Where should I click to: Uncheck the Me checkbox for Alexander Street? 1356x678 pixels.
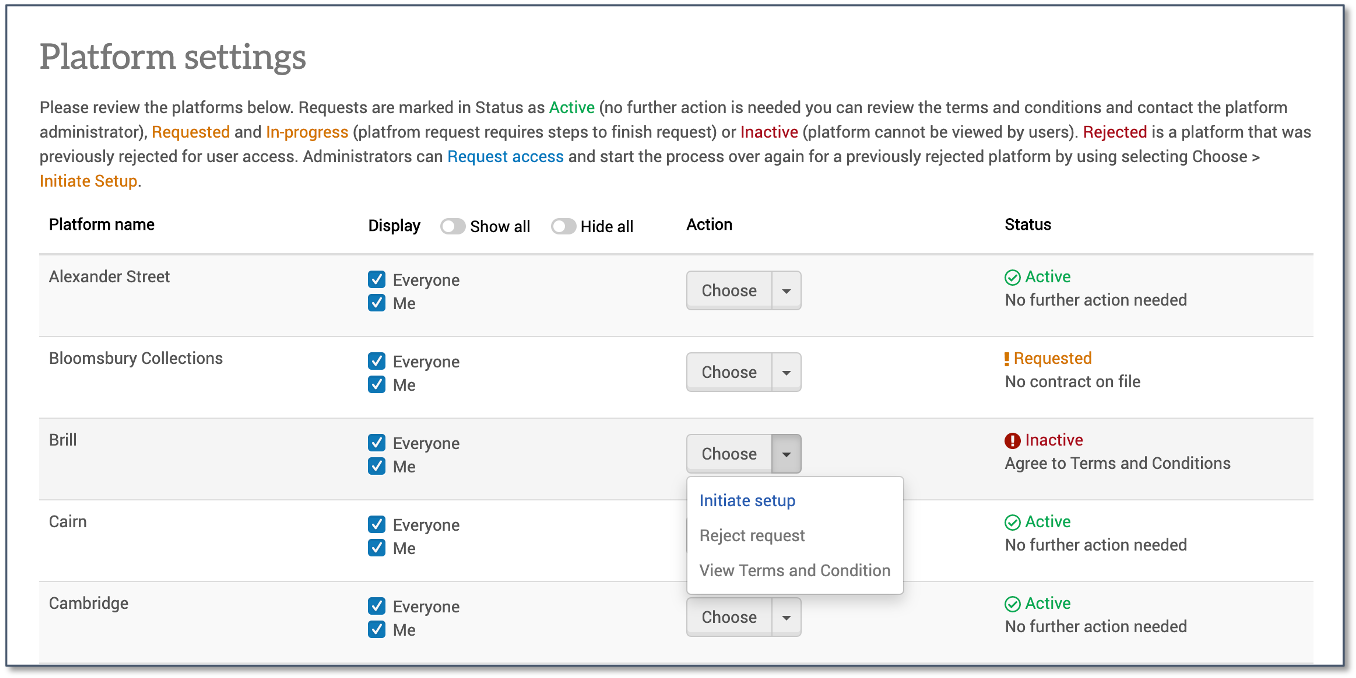click(x=378, y=303)
